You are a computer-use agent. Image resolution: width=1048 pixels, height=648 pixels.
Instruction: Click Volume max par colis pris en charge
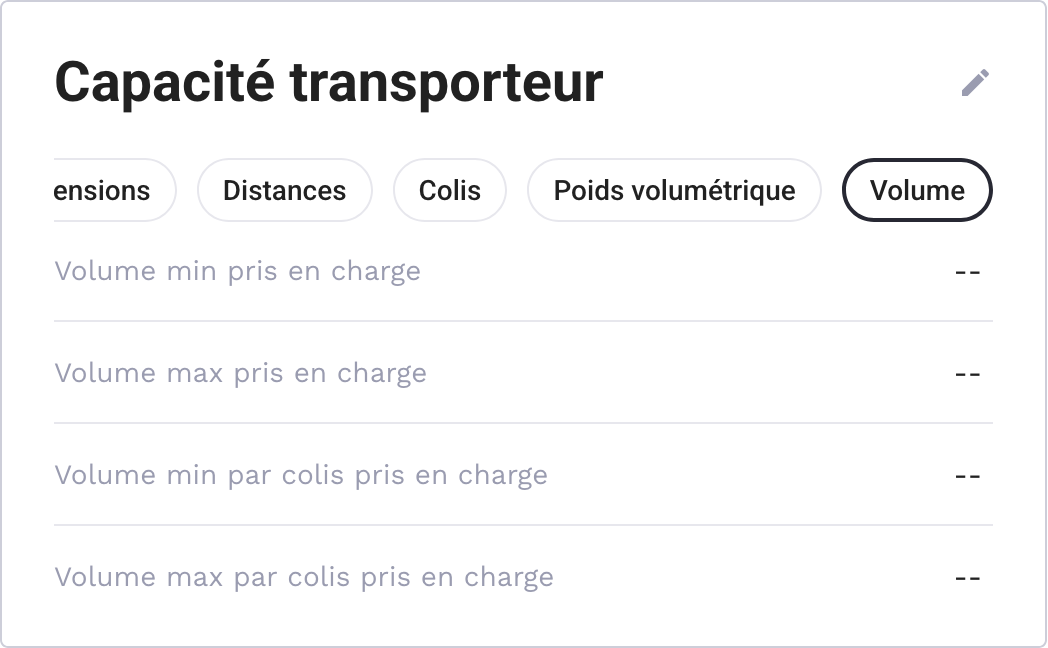point(304,577)
